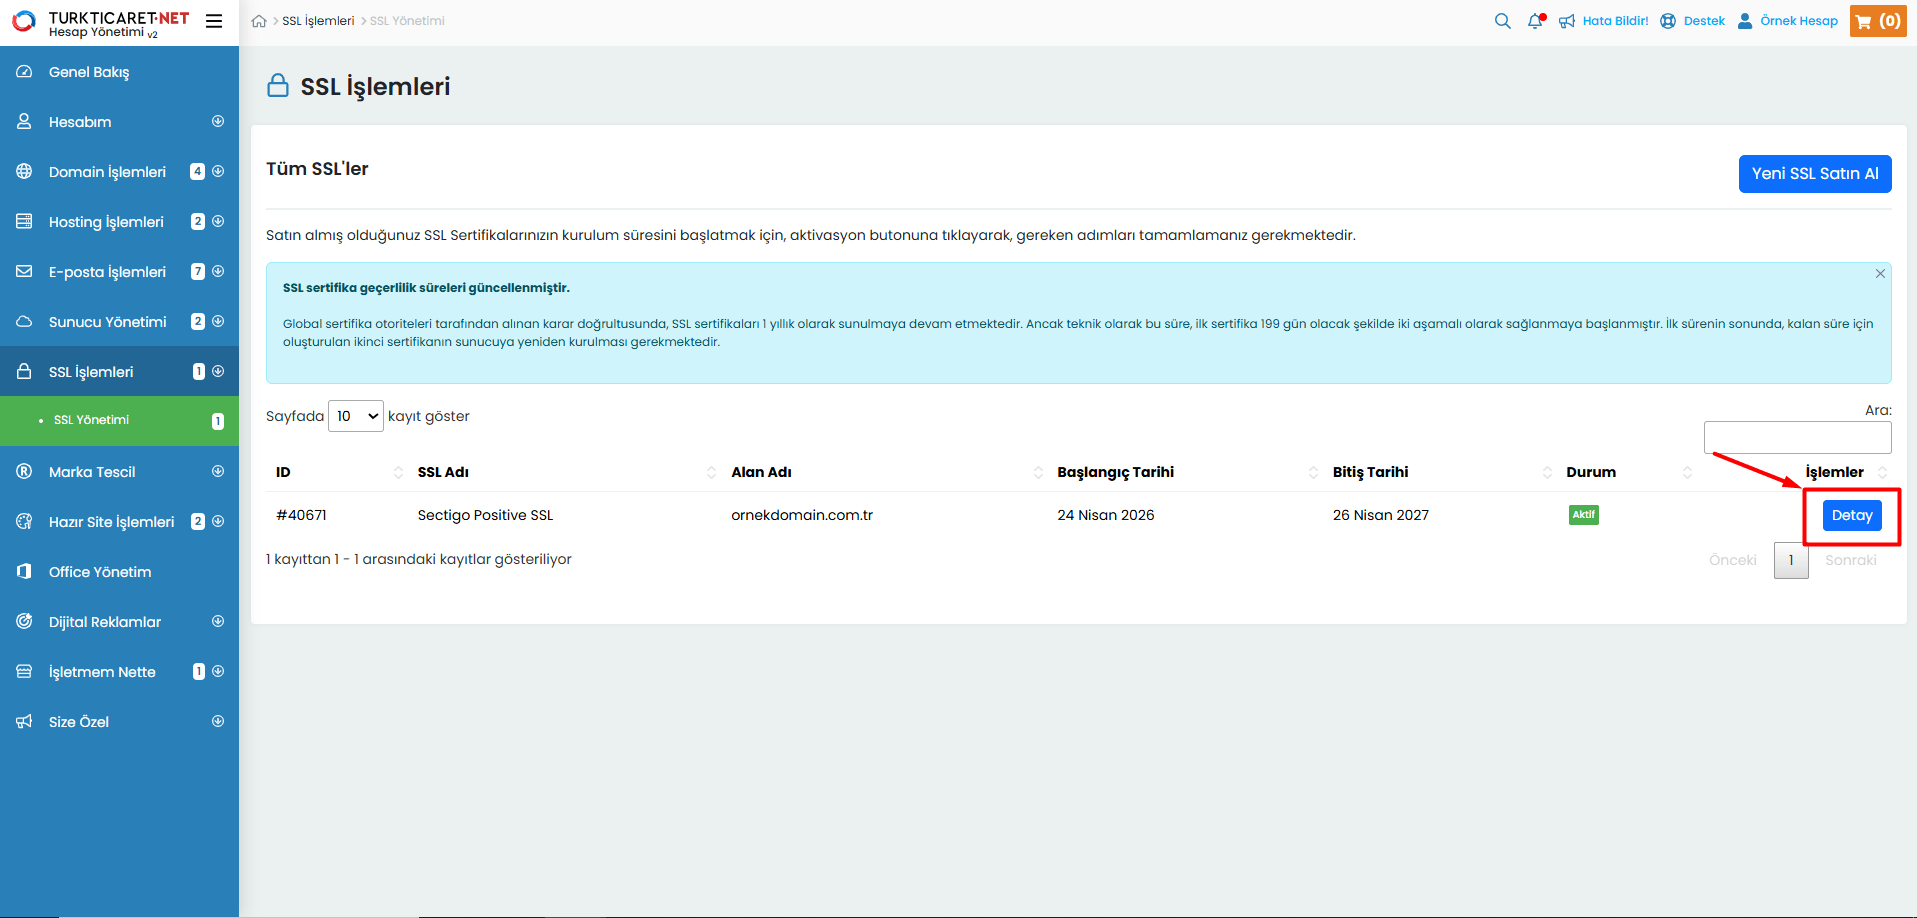1917x918 pixels.
Task: Open the search magnifier icon
Action: point(1502,21)
